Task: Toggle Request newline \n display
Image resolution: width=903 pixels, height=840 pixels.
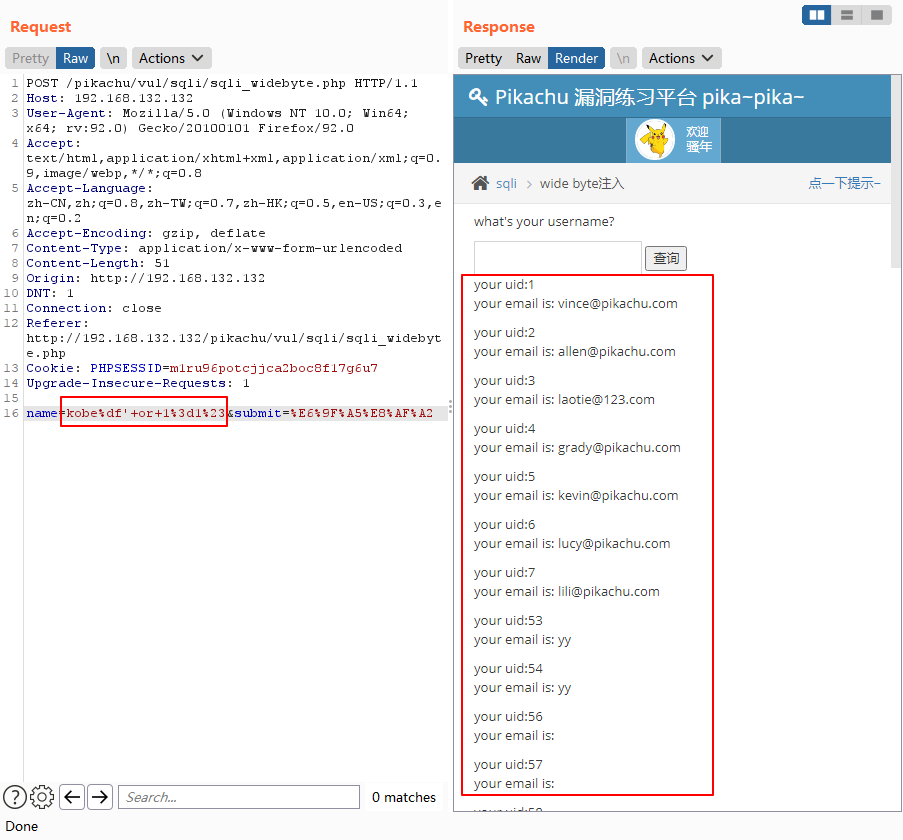Action: pyautogui.click(x=113, y=58)
